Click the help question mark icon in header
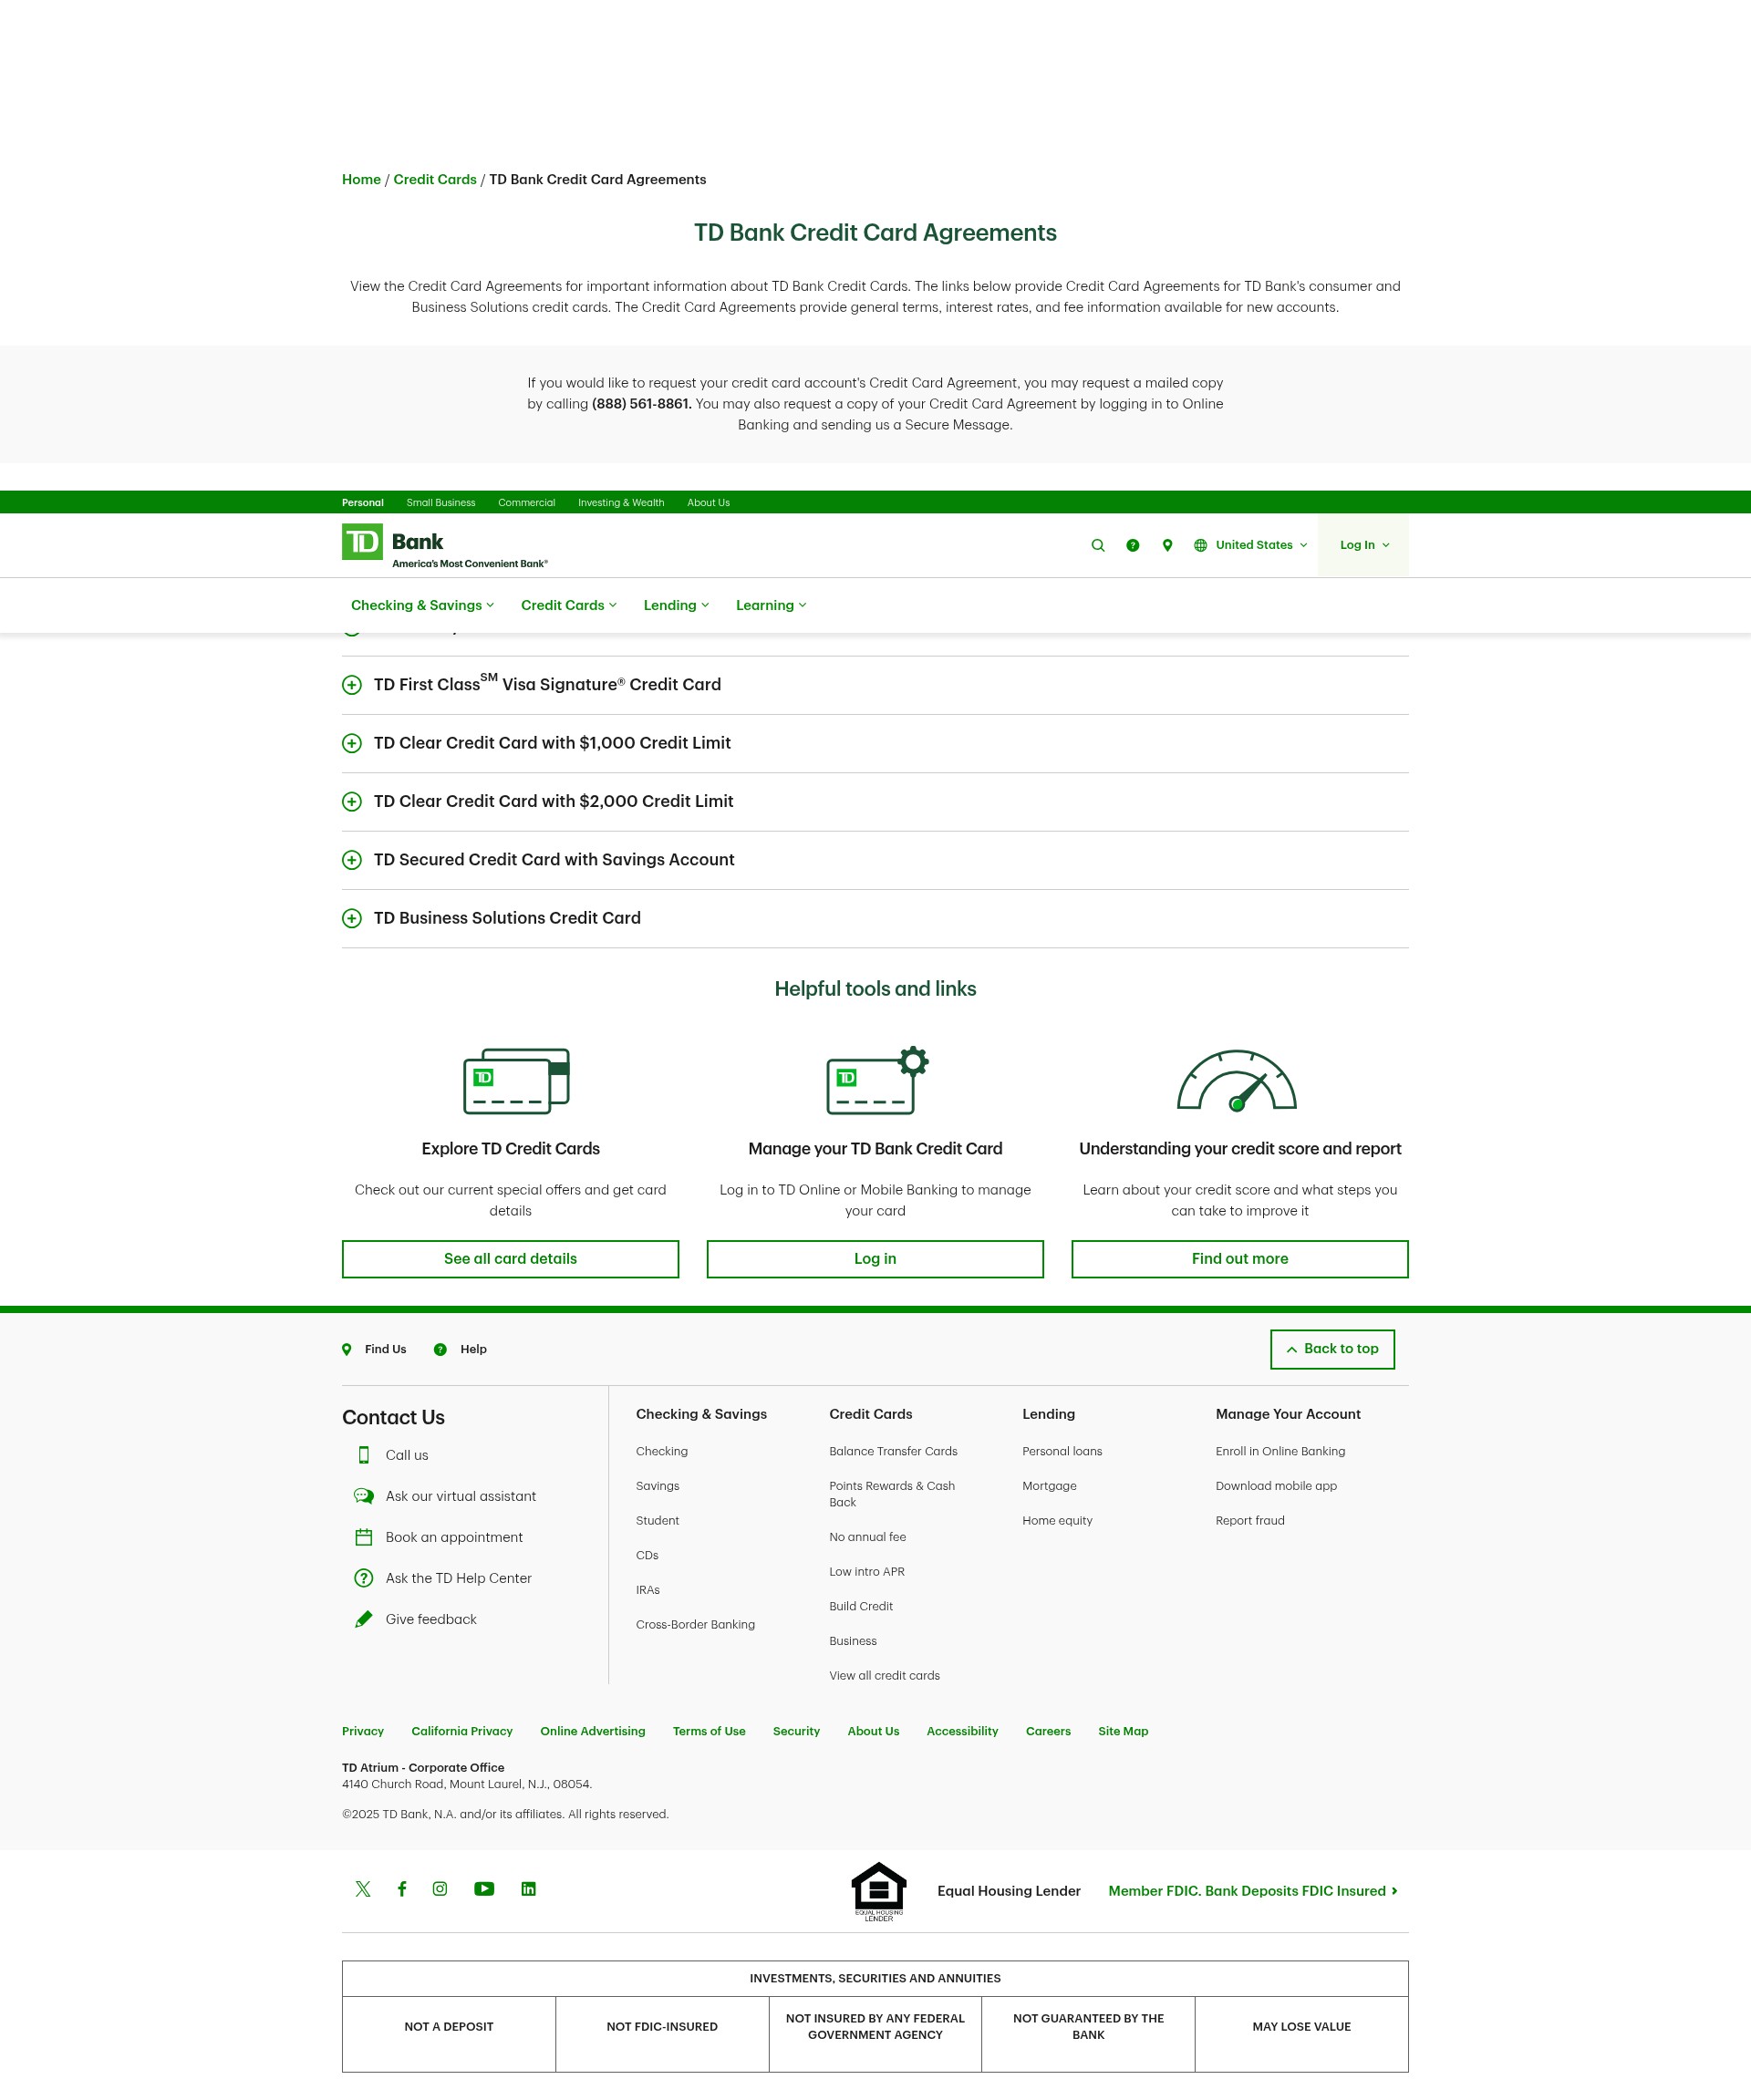The height and width of the screenshot is (2100, 1751). click(1132, 545)
